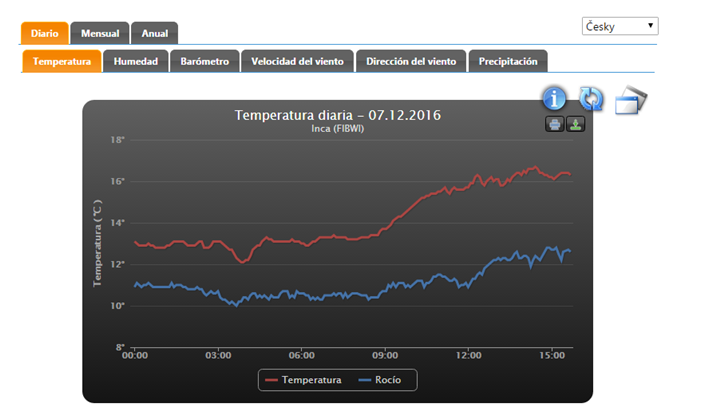Click the chart title Temperatura diaria
Screen dimensions: 720x415
[337, 115]
